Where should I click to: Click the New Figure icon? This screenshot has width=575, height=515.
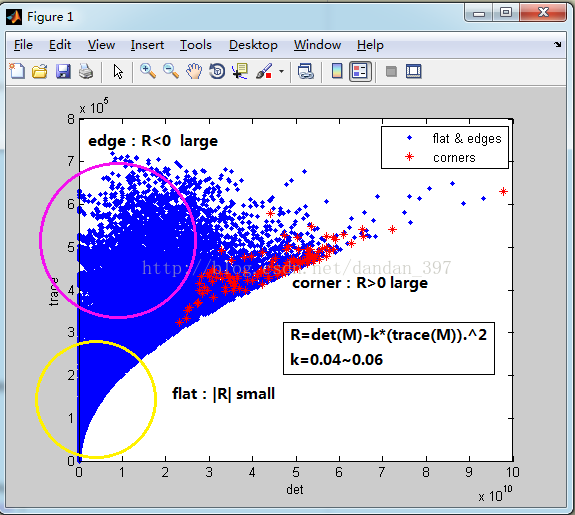(17, 71)
